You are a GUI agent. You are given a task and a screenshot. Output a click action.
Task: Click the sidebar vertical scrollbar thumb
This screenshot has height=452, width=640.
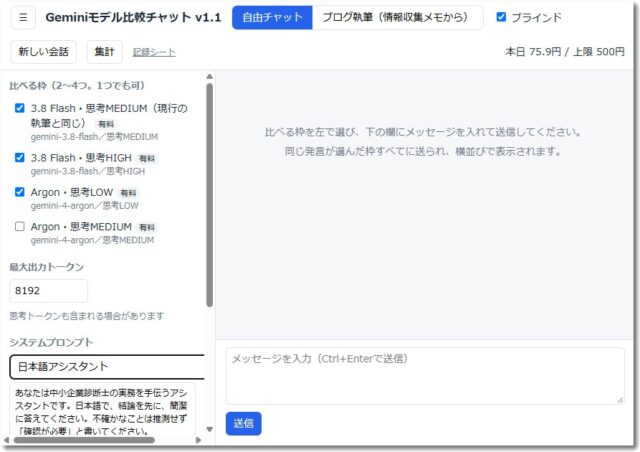click(209, 195)
